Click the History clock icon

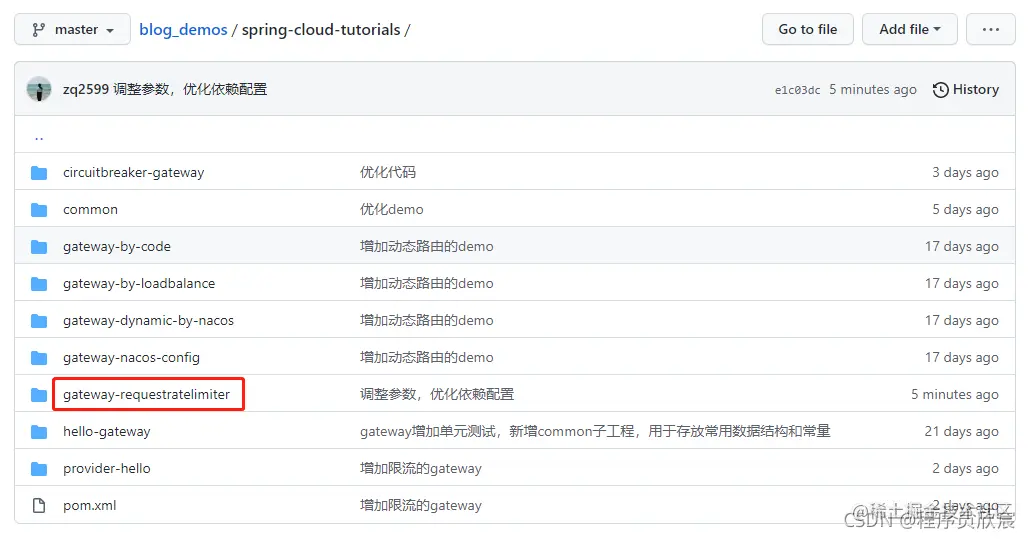941,89
